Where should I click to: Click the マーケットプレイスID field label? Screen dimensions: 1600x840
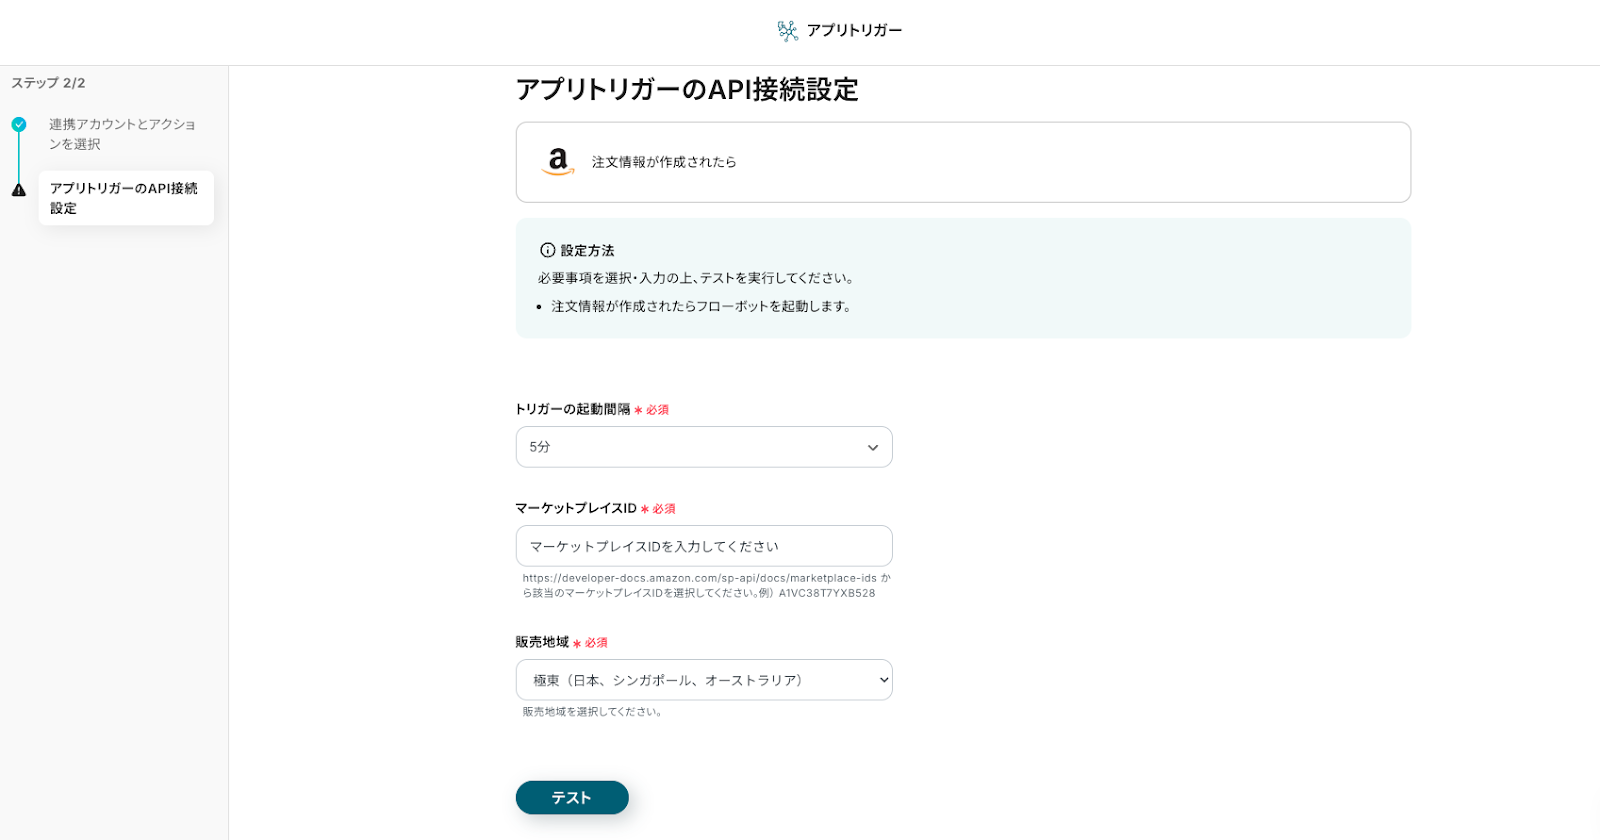click(576, 508)
